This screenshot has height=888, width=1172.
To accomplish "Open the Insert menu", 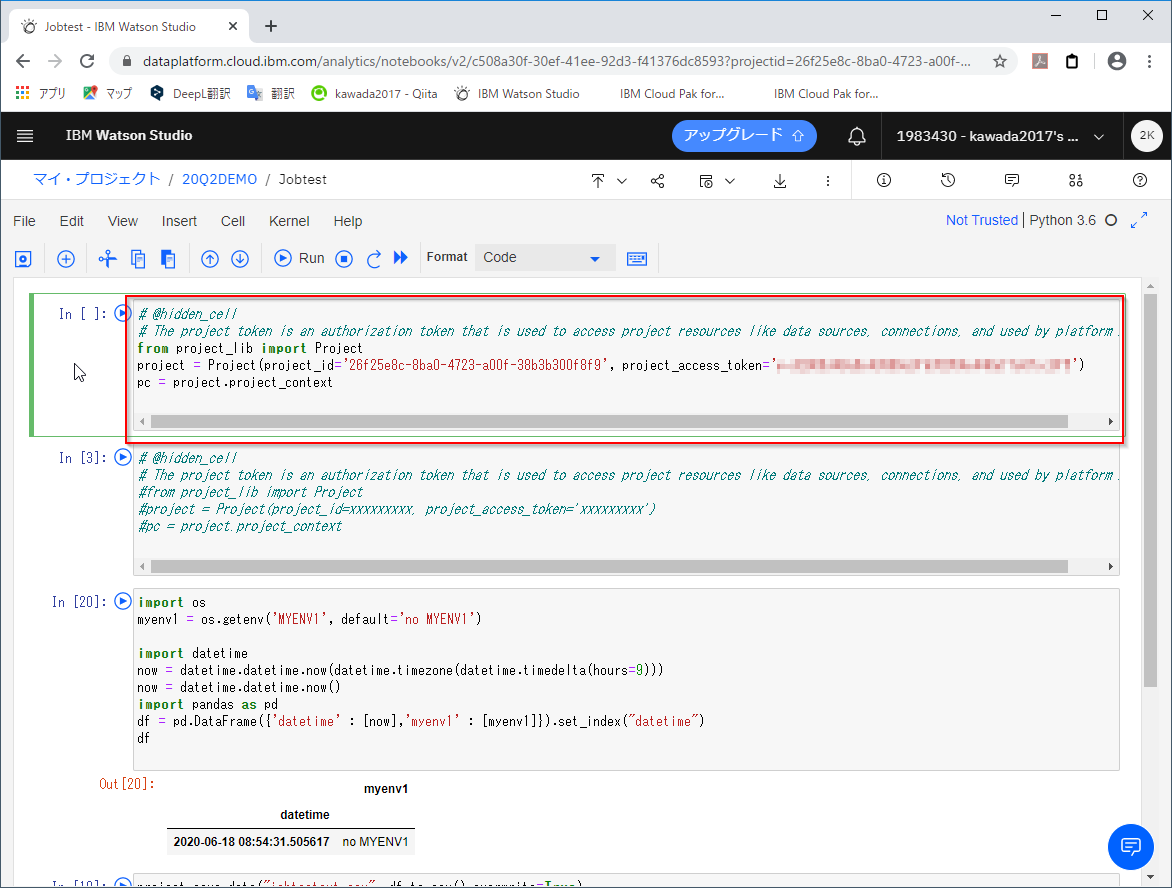I will [x=179, y=221].
